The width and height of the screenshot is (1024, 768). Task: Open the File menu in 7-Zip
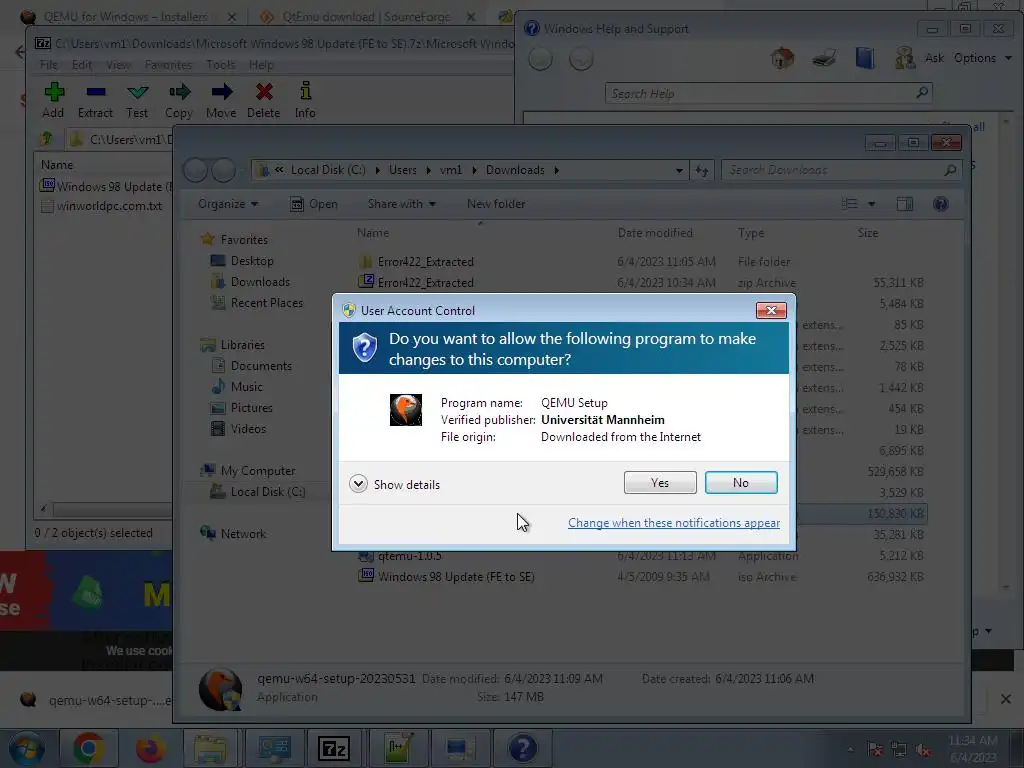pos(48,65)
